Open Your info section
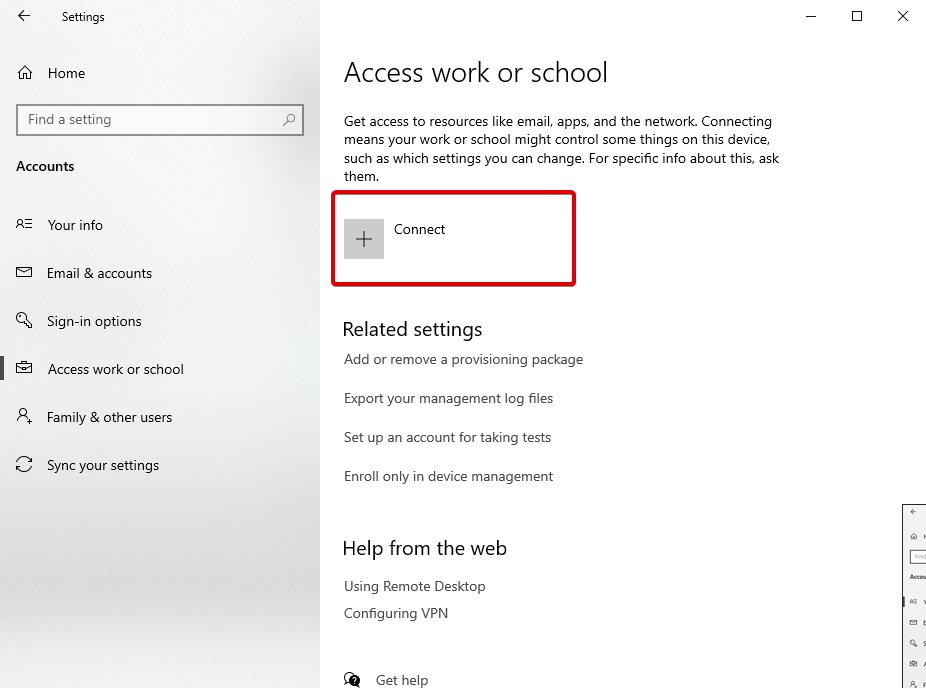The image size is (926, 688). (75, 225)
